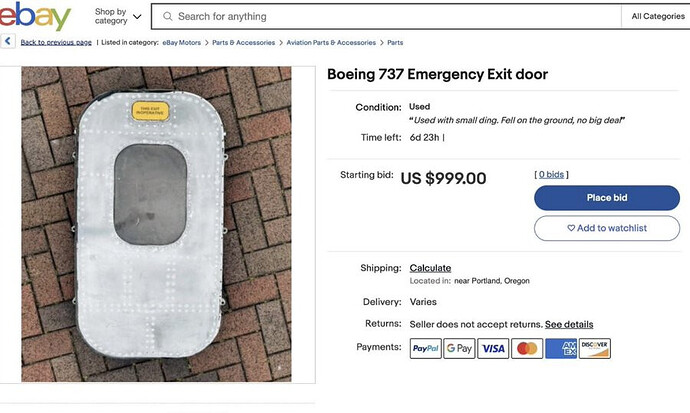Open the Shop by category dropdown
690x413 pixels.
tap(117, 16)
